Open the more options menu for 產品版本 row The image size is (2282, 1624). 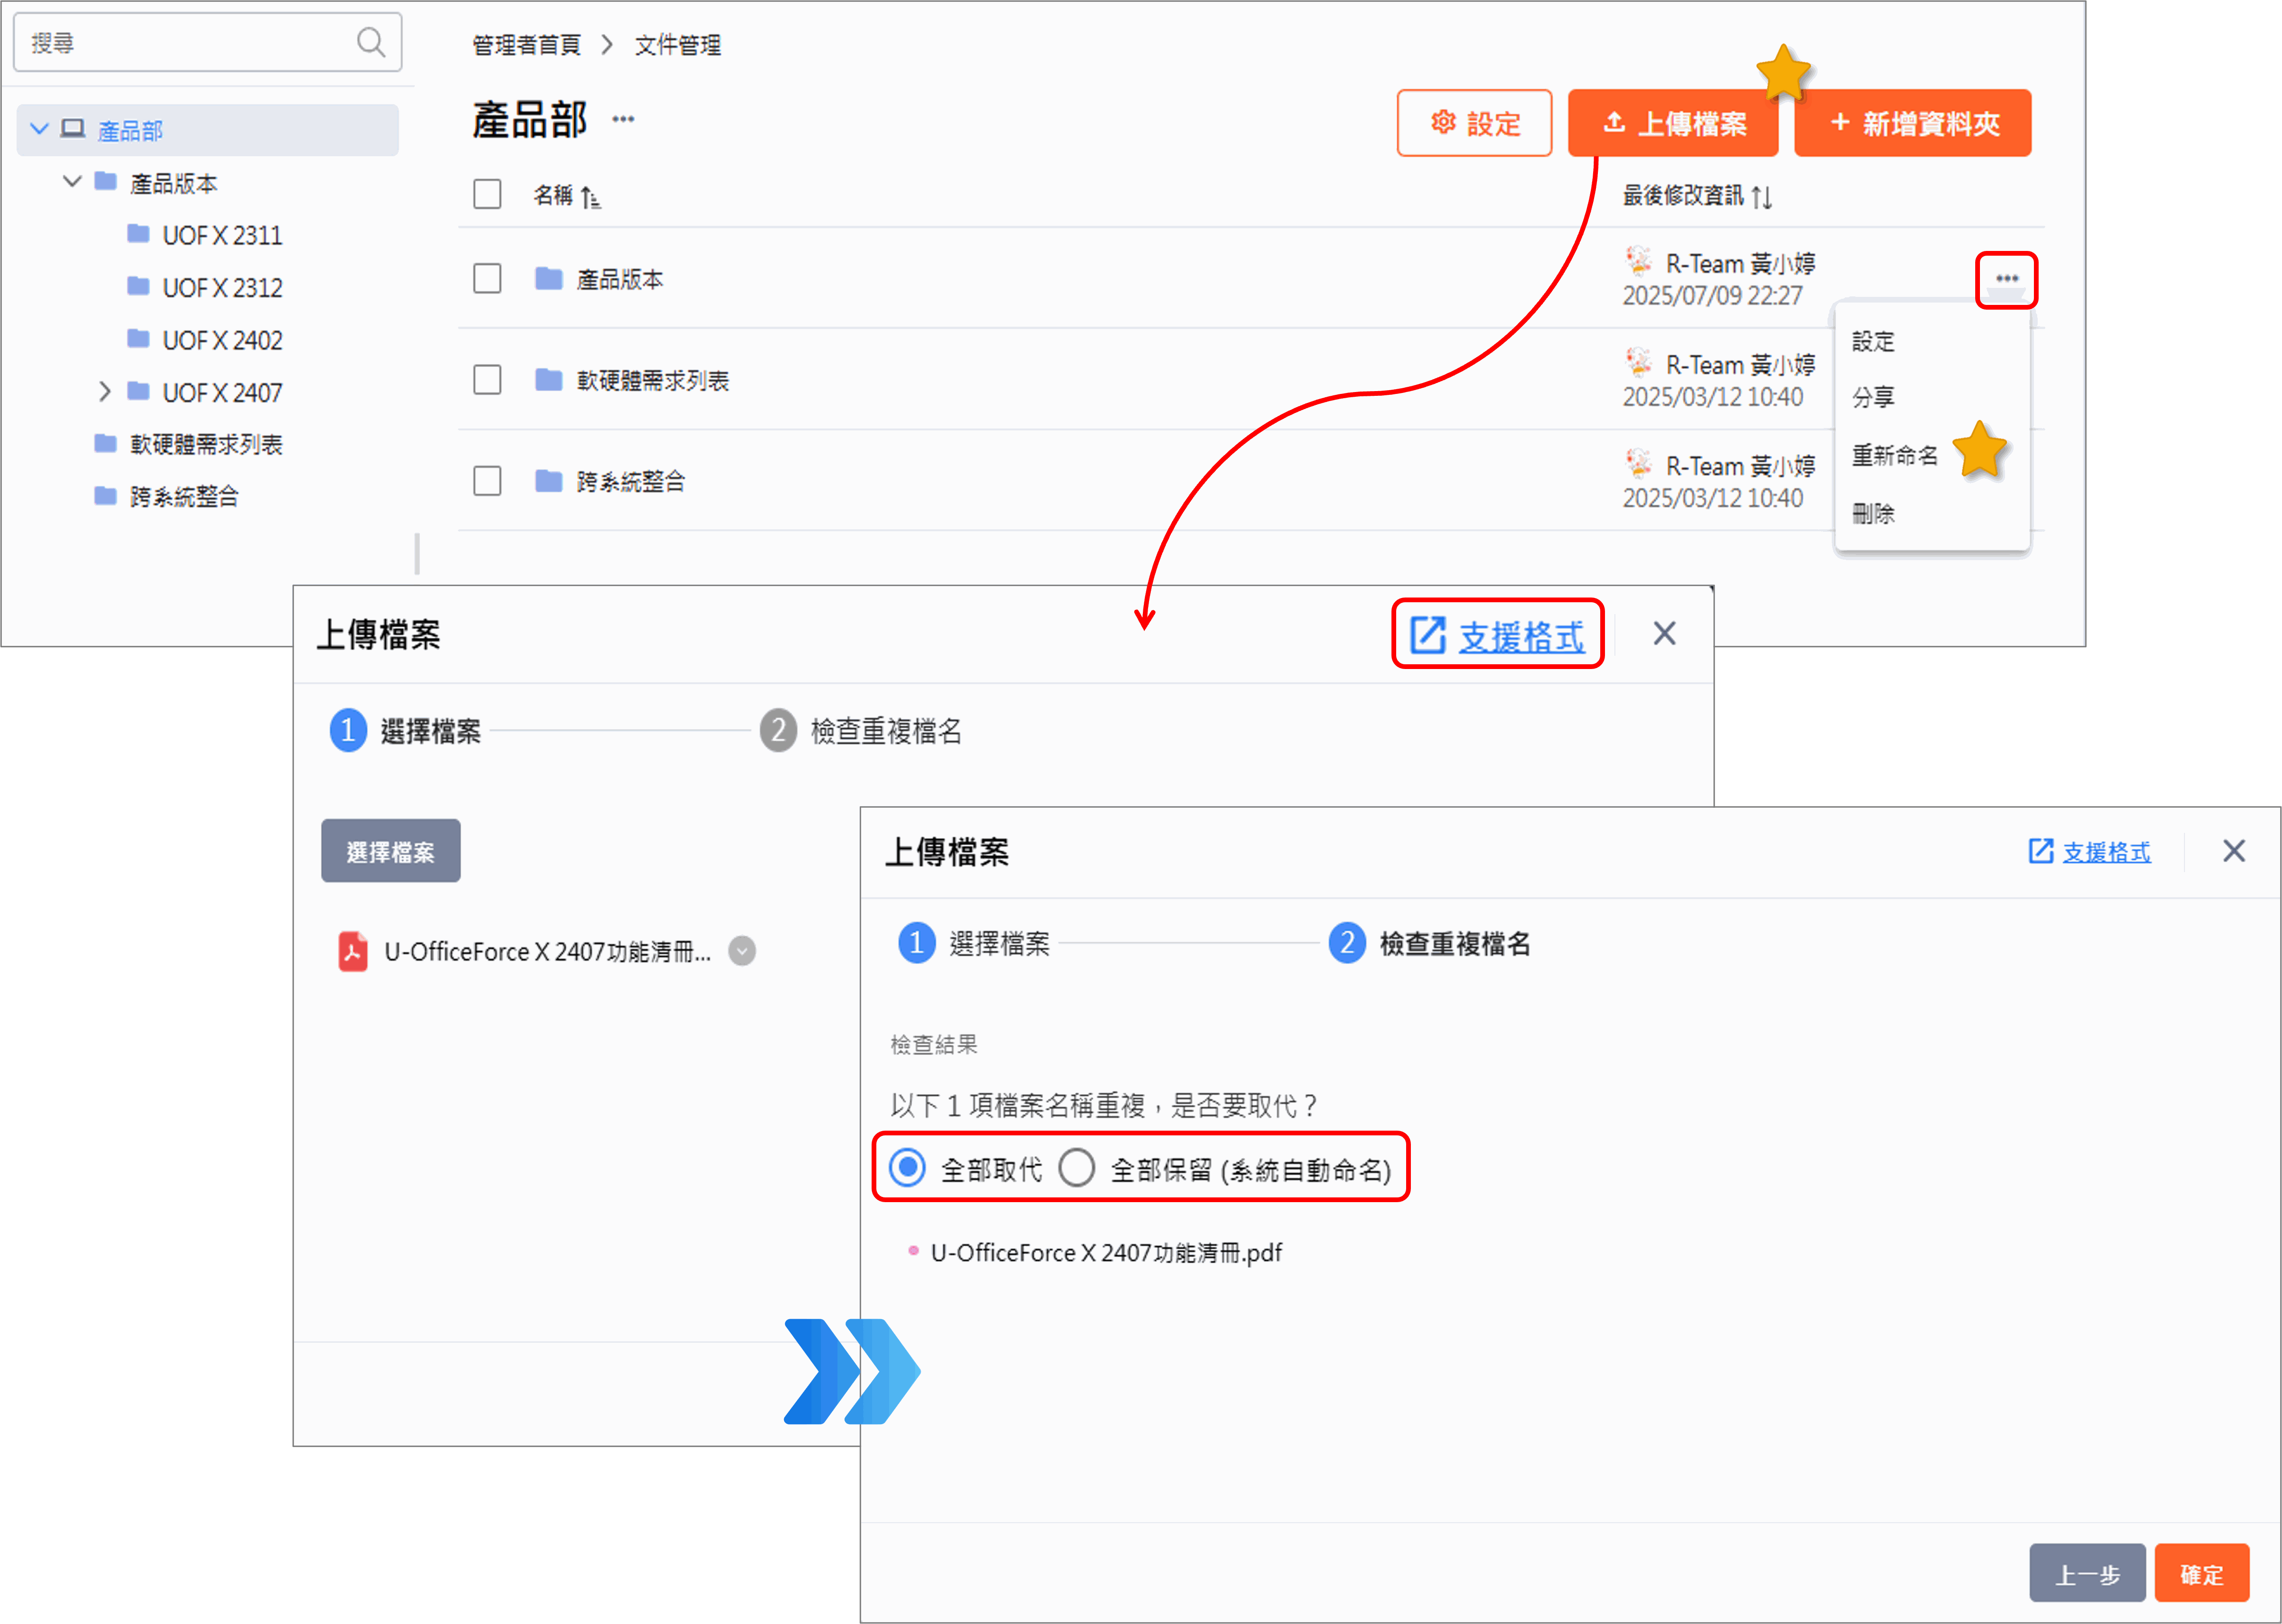pos(2006,279)
